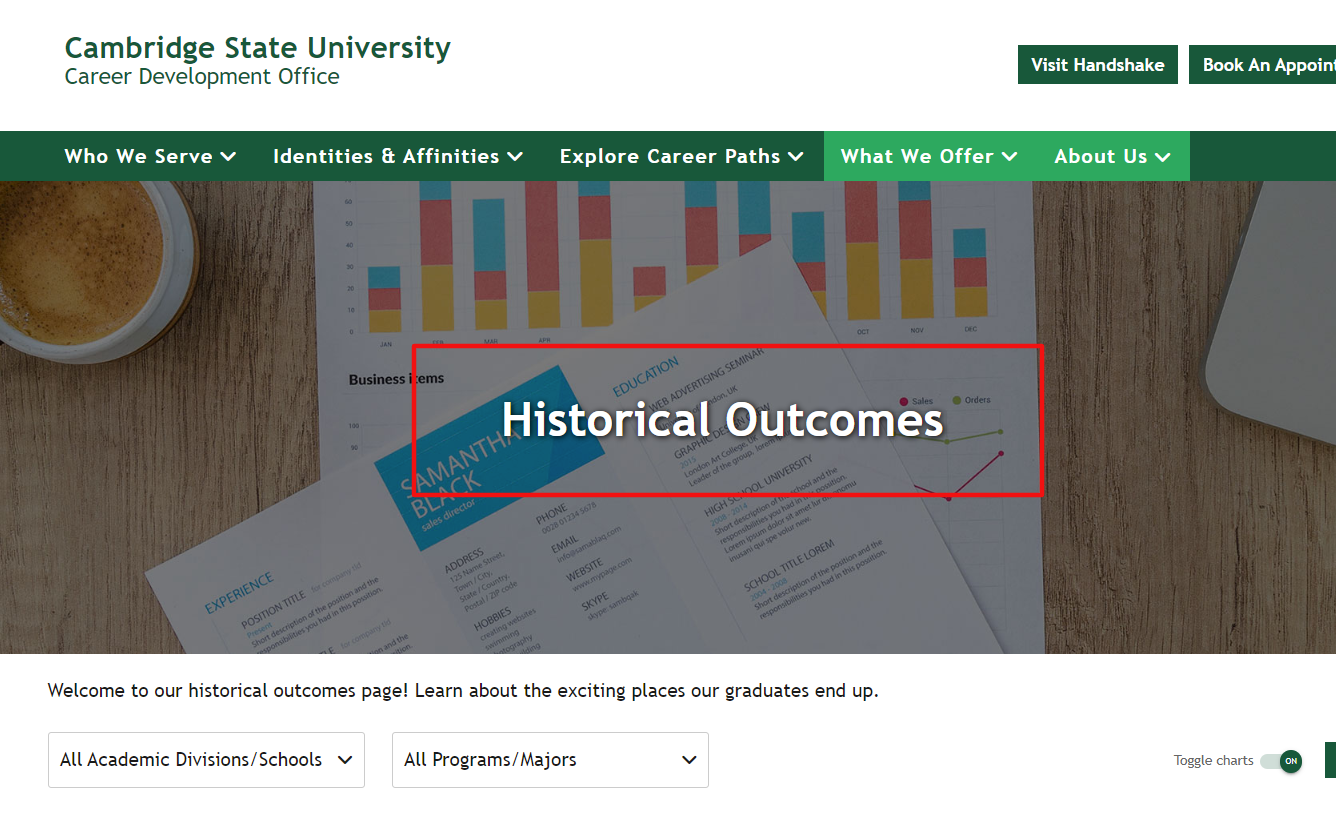
Task: Open the Explore Career Paths menu label
Action: click(x=669, y=156)
